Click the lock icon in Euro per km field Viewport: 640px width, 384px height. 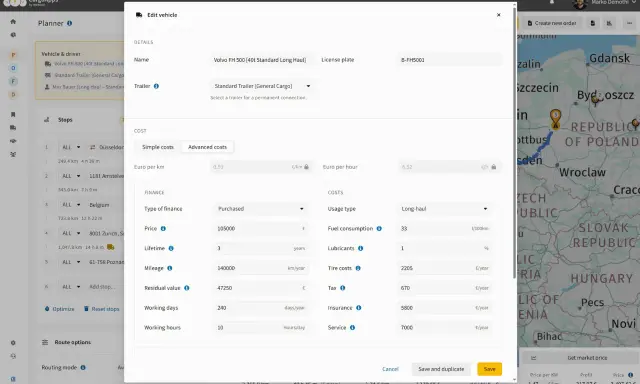pos(307,167)
